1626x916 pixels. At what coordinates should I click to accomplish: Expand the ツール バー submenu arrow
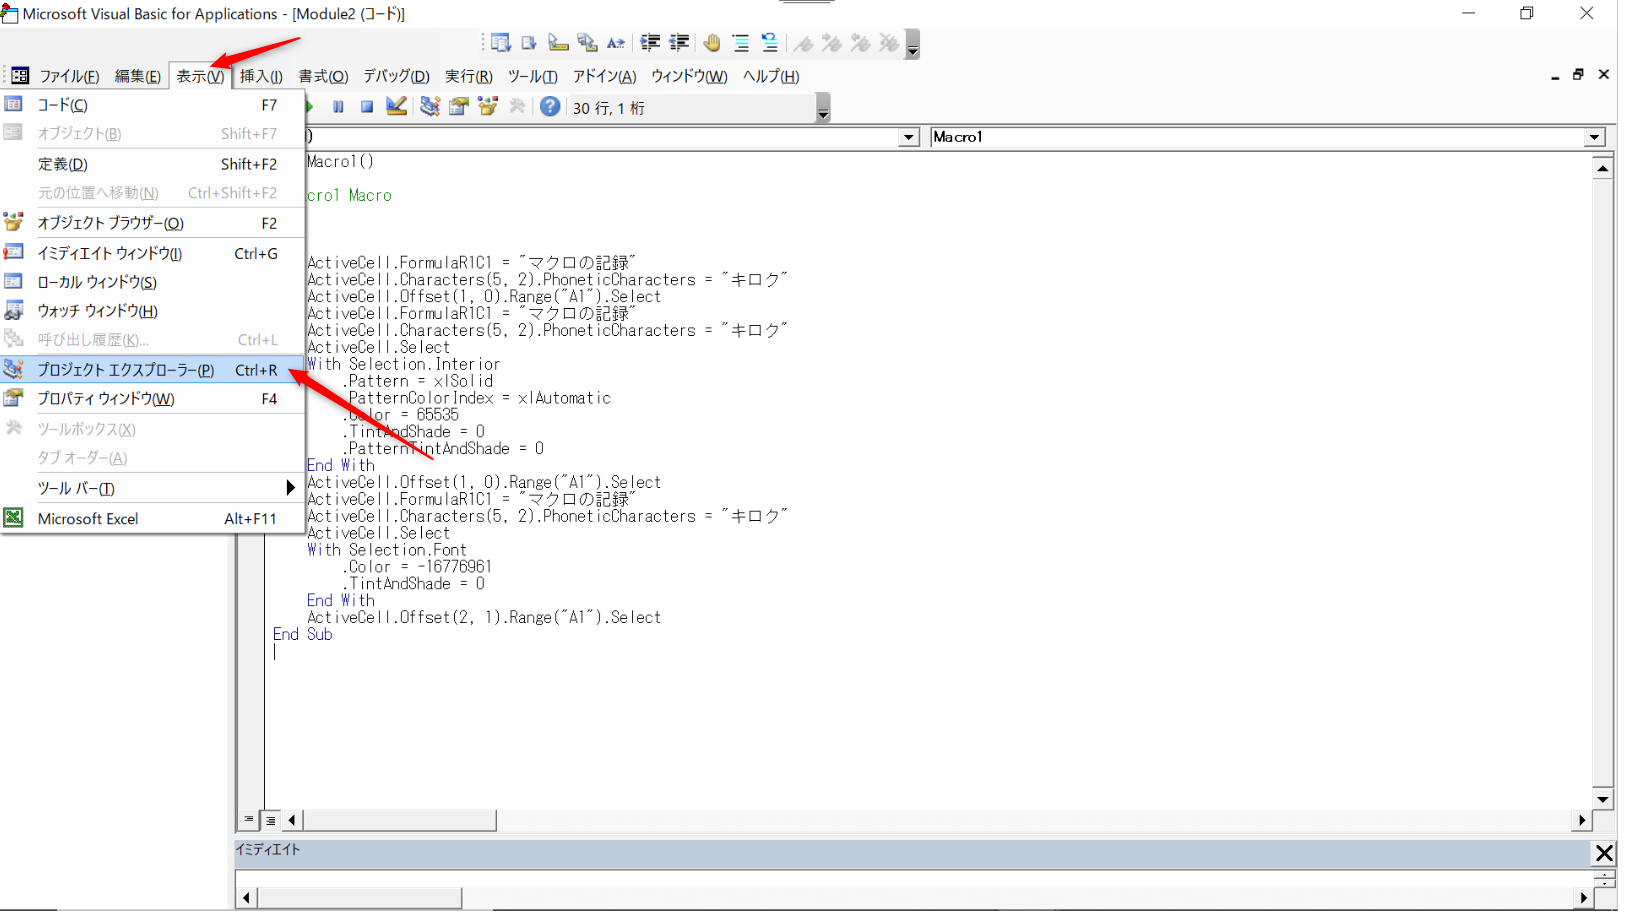[x=290, y=488]
